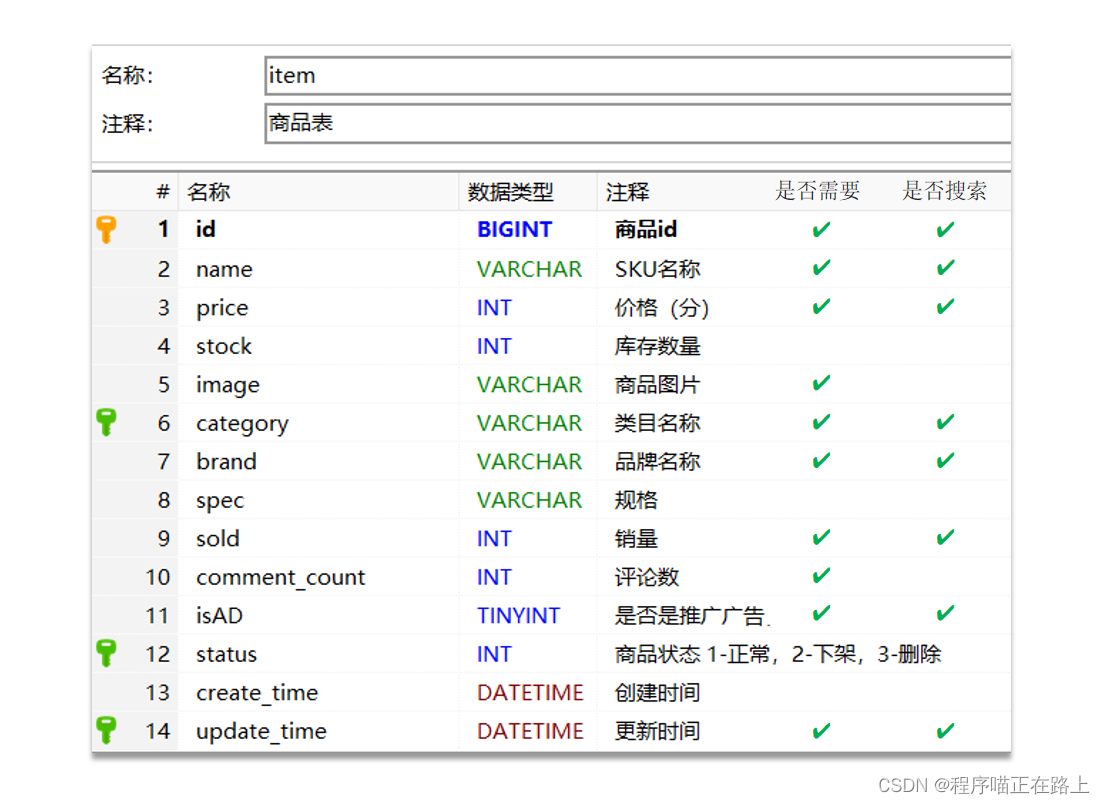Click the price column name cell
1105x804 pixels.
222,309
